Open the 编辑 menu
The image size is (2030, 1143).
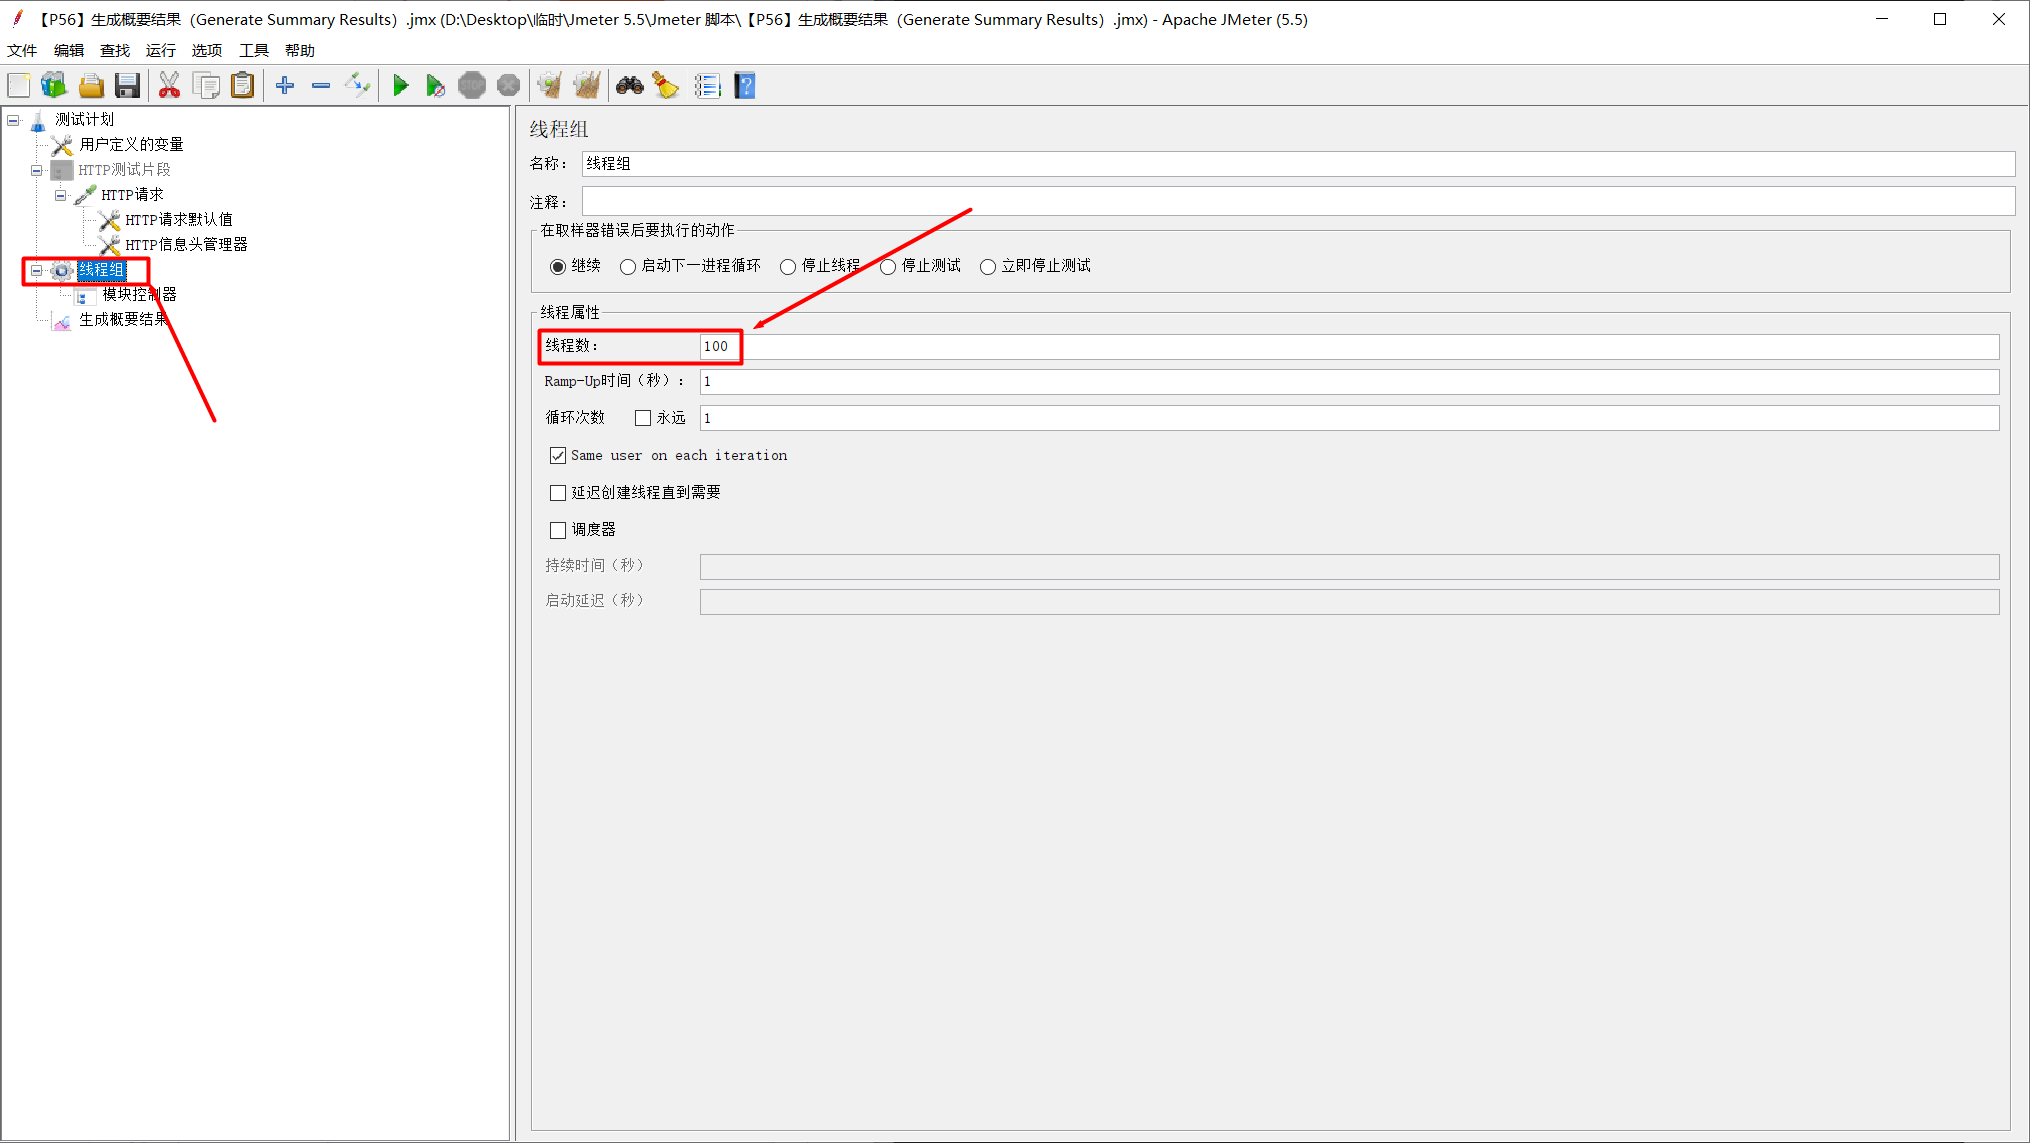[x=69, y=50]
